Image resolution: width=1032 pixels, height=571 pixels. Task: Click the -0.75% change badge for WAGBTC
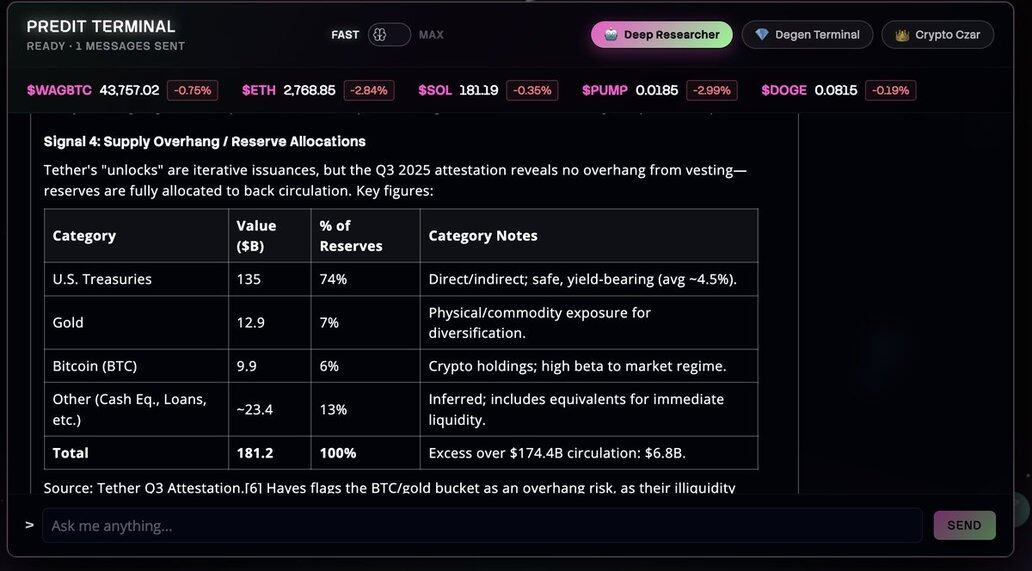click(192, 90)
